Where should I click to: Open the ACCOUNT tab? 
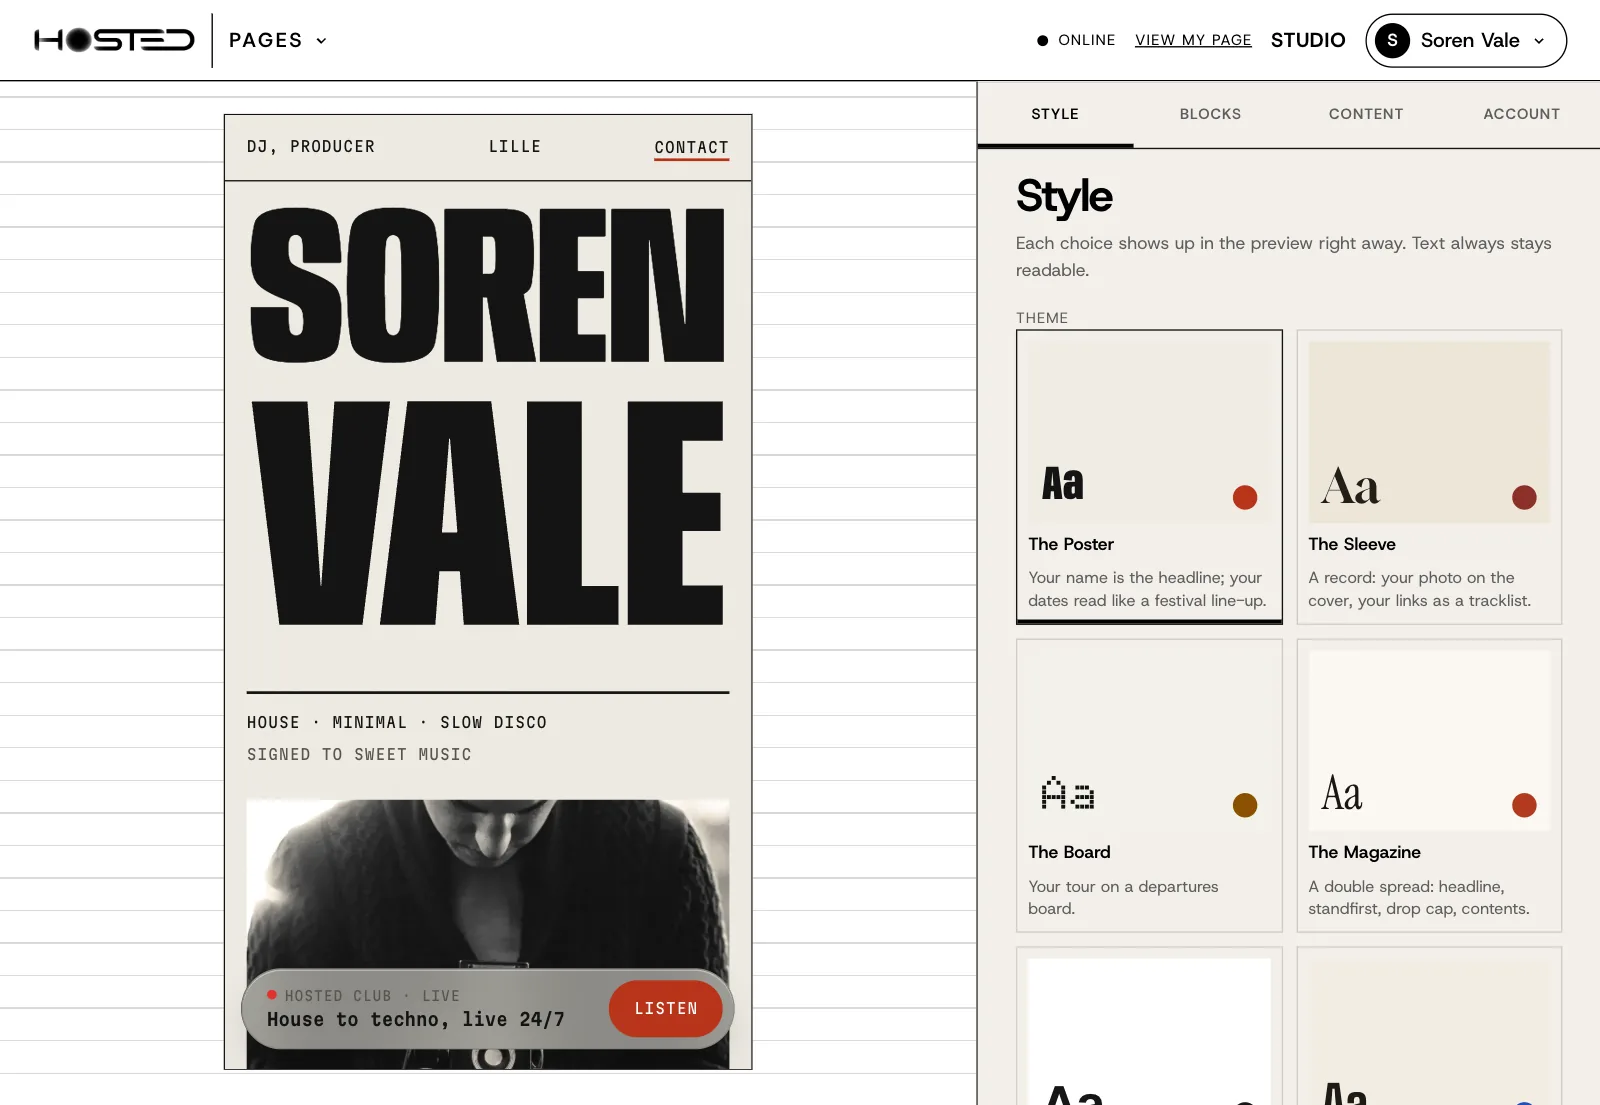(1521, 114)
